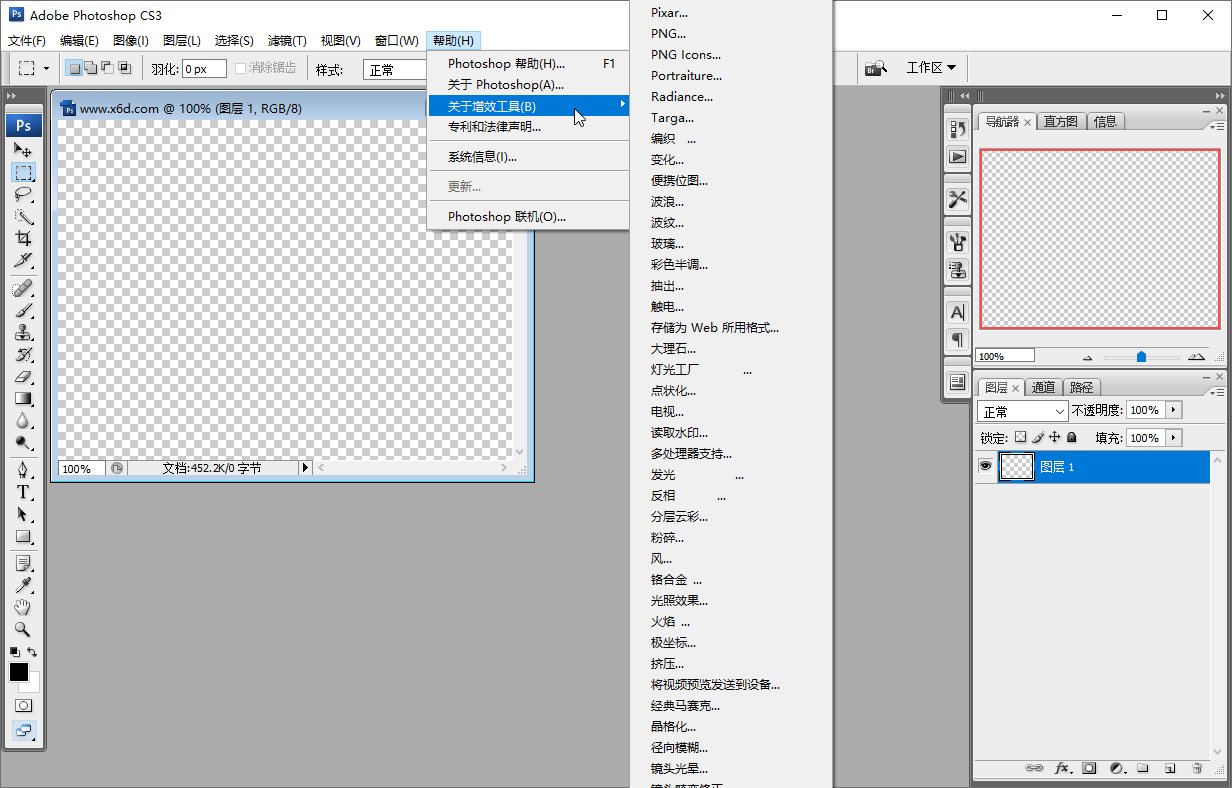Choose the Zoom magnifier tool

pos(23,630)
